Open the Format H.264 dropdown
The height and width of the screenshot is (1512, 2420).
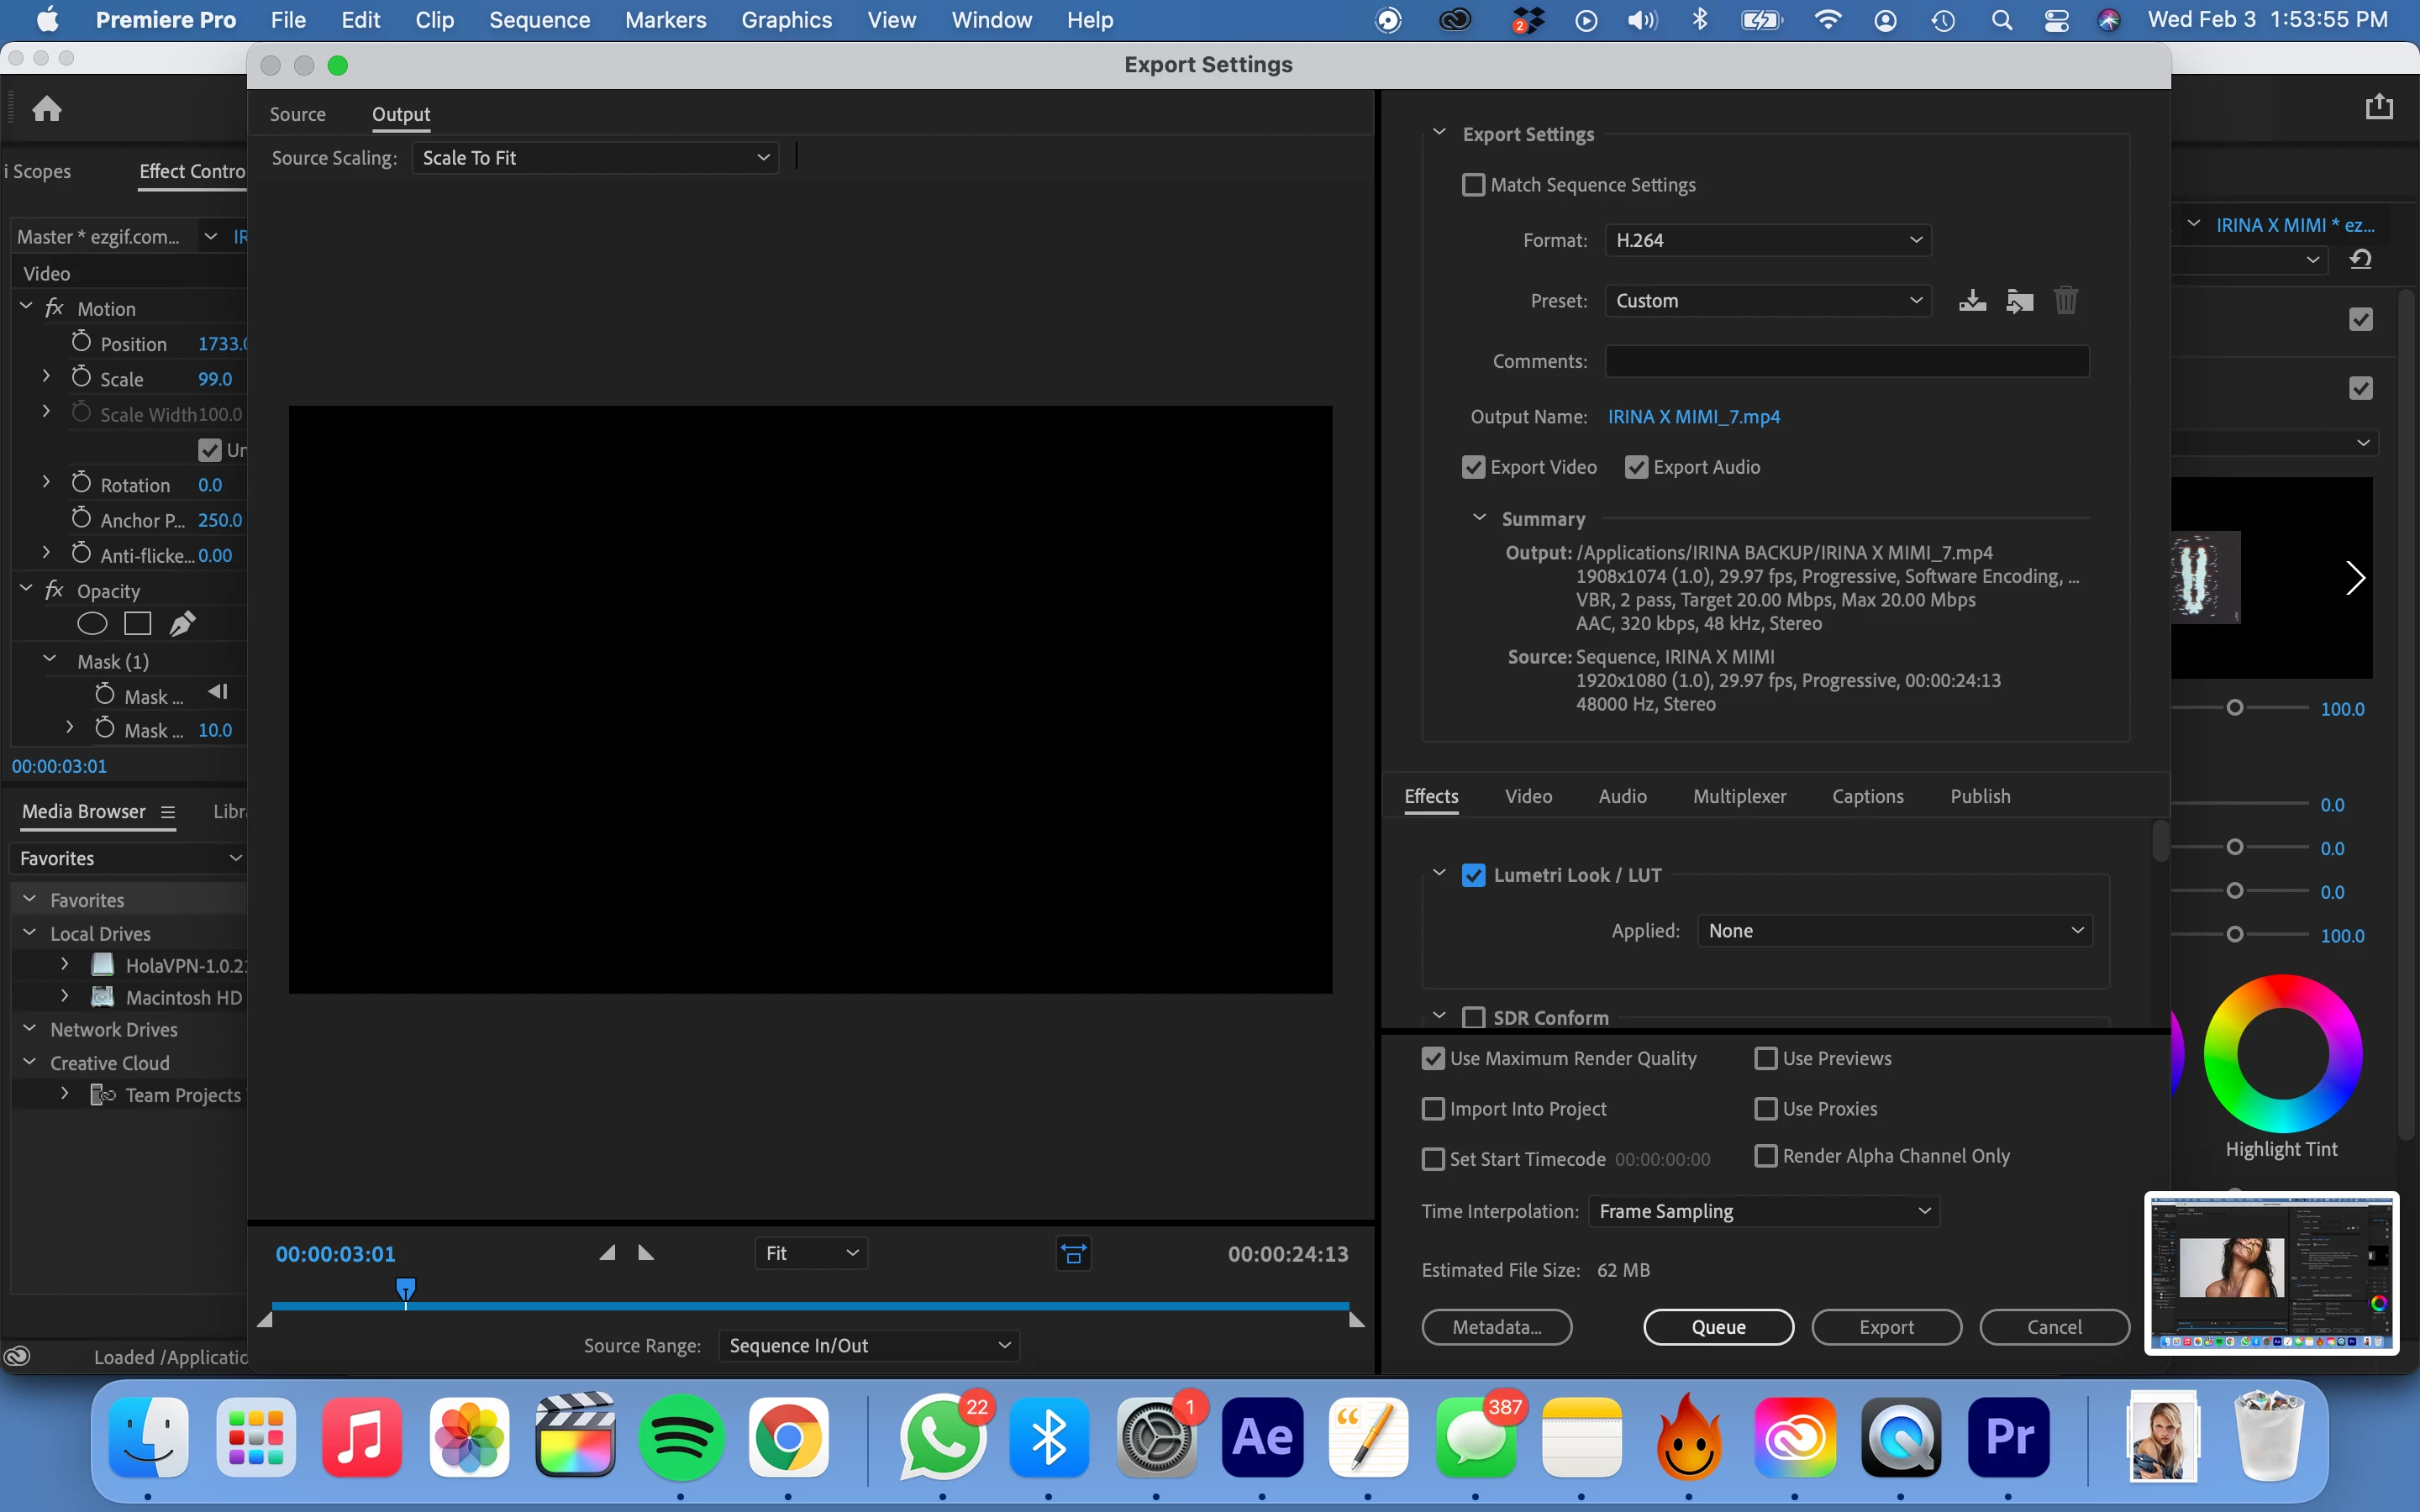[1767, 240]
